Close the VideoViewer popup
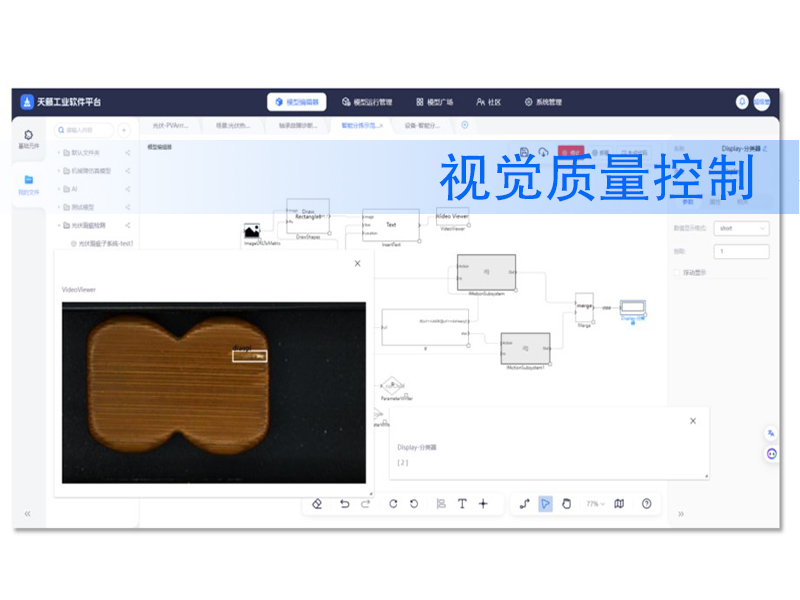The width and height of the screenshot is (800, 600). coord(358,263)
